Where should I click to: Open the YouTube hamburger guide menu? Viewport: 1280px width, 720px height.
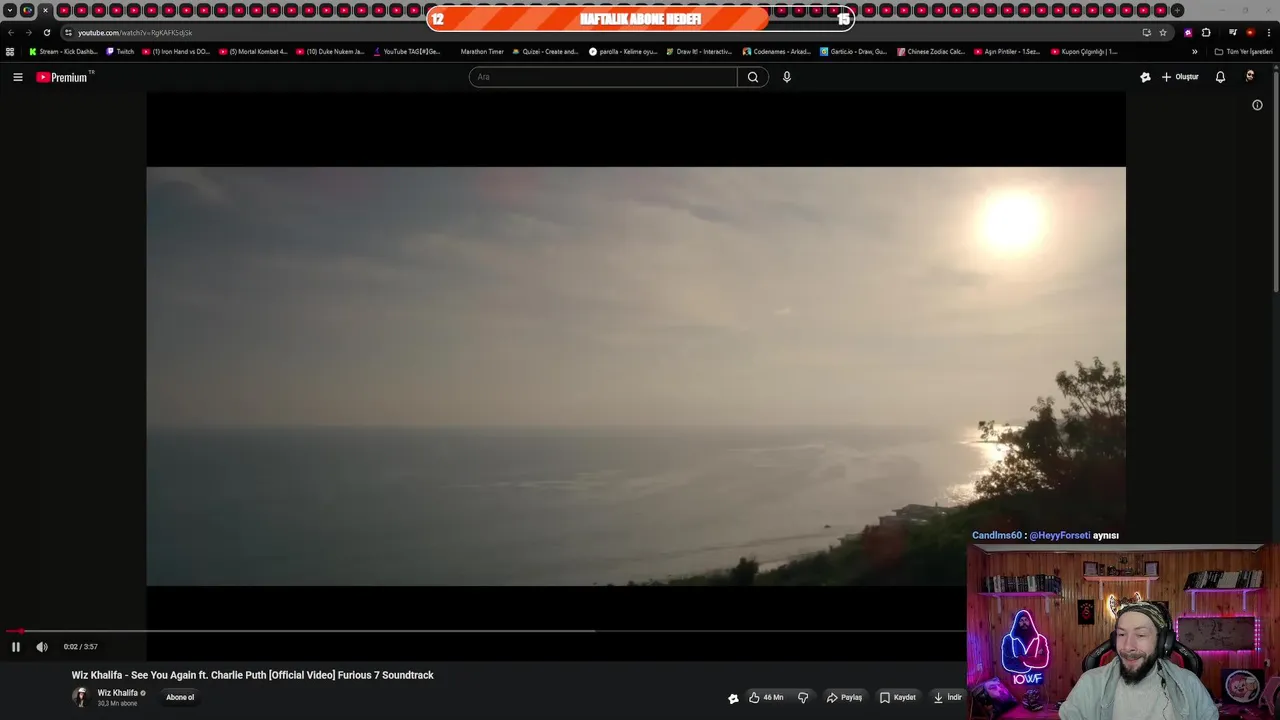click(x=18, y=77)
